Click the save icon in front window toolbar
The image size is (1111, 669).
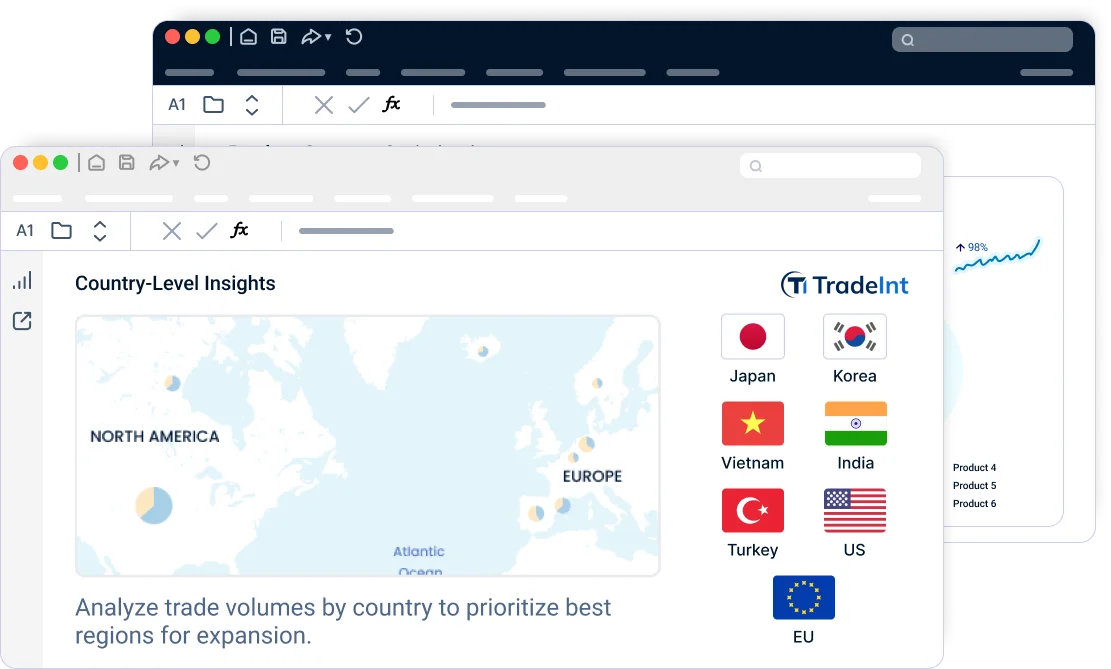click(127, 163)
